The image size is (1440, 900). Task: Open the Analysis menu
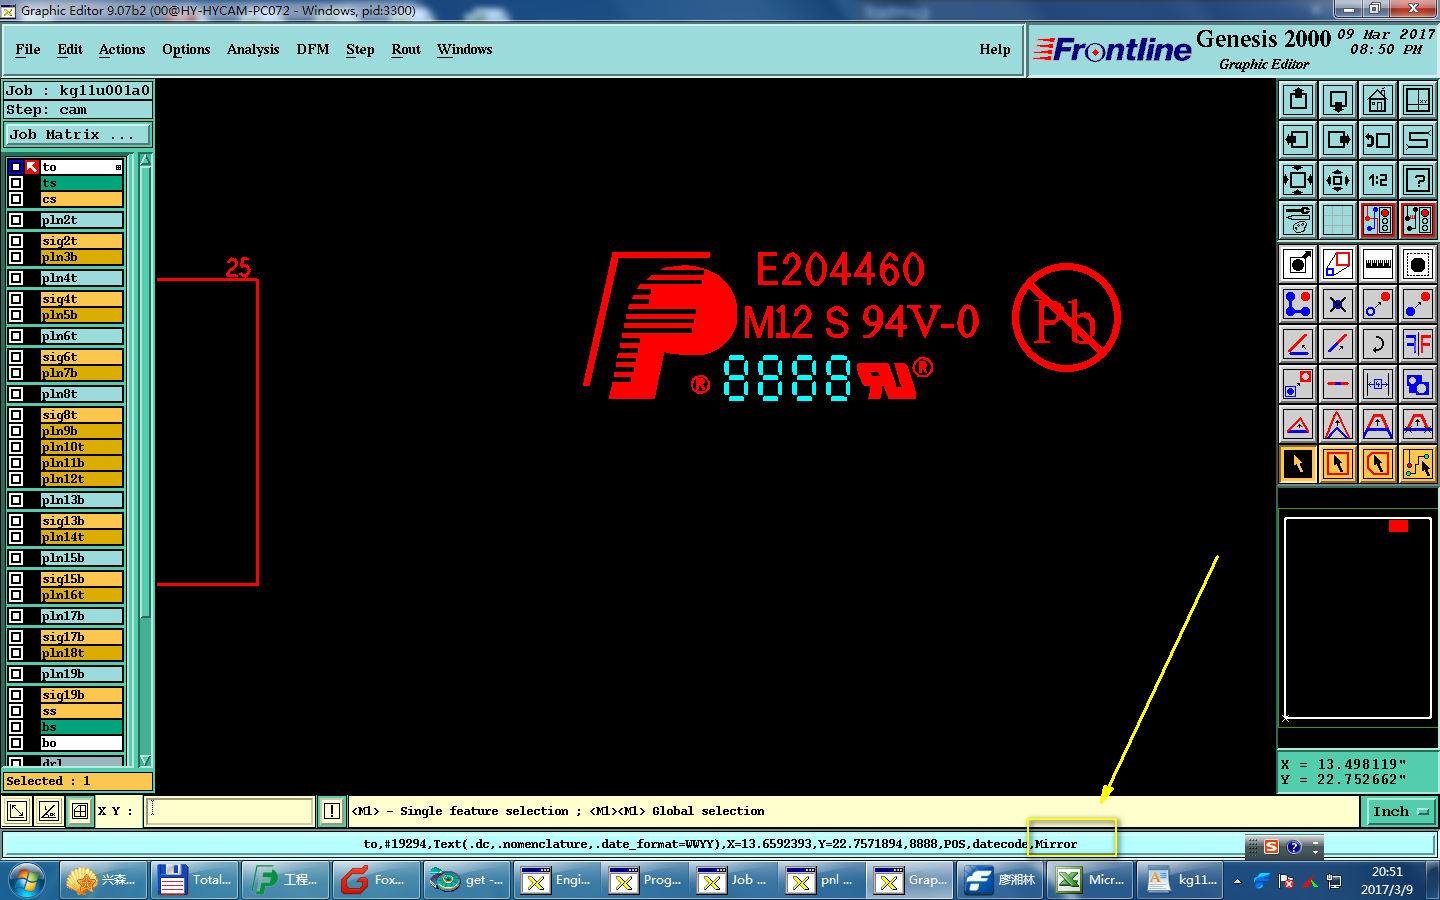click(x=253, y=49)
